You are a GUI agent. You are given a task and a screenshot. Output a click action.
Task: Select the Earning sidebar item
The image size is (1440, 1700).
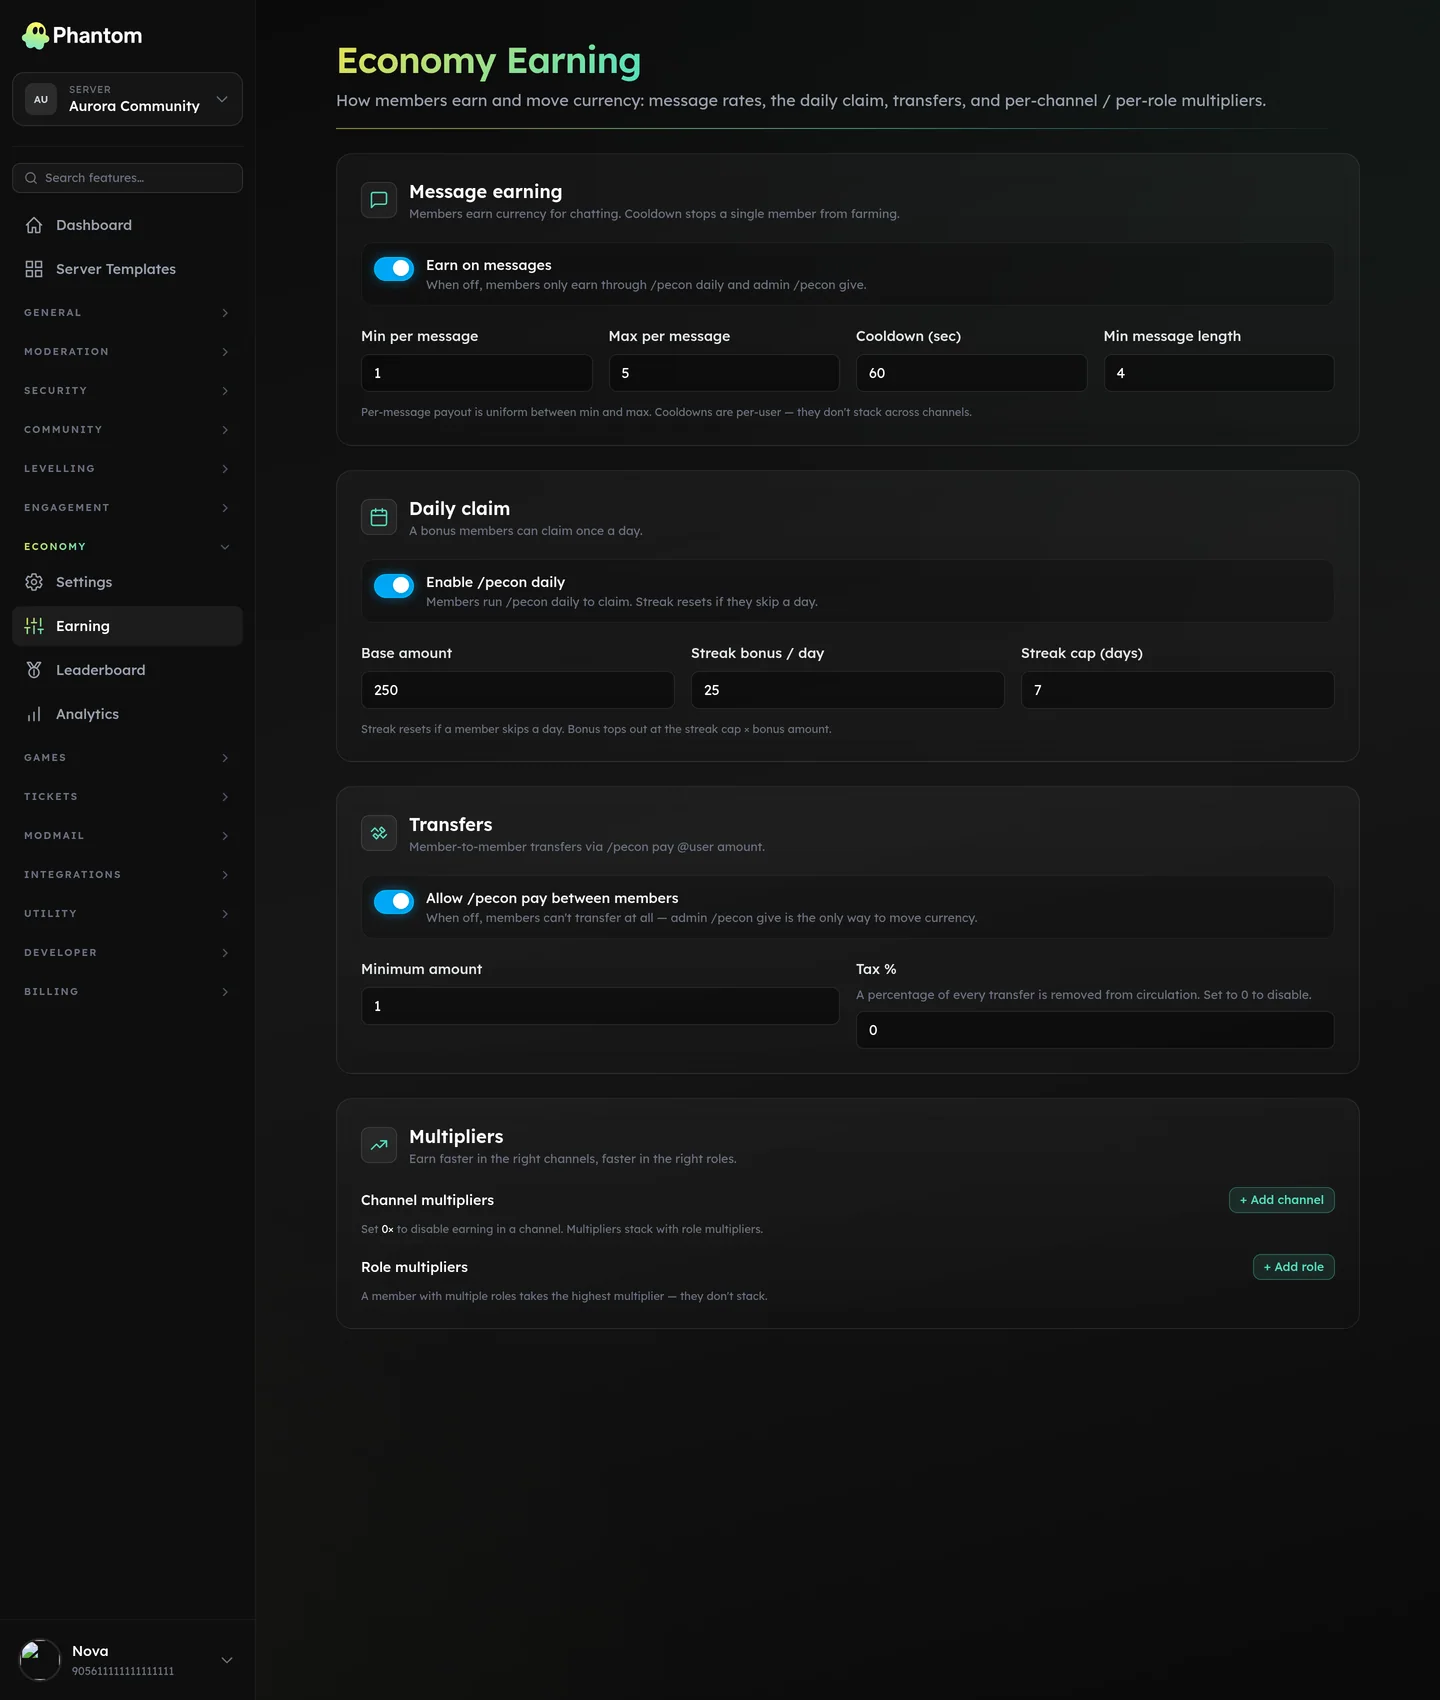(127, 626)
